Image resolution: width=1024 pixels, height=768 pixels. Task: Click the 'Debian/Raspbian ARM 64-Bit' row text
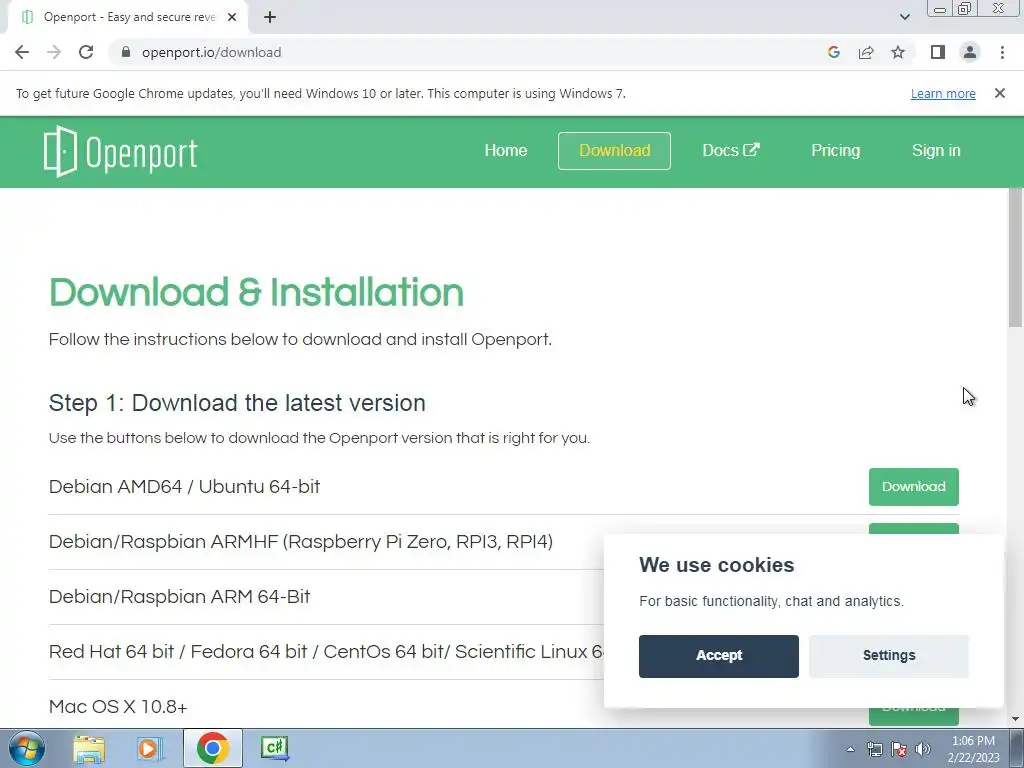180,597
